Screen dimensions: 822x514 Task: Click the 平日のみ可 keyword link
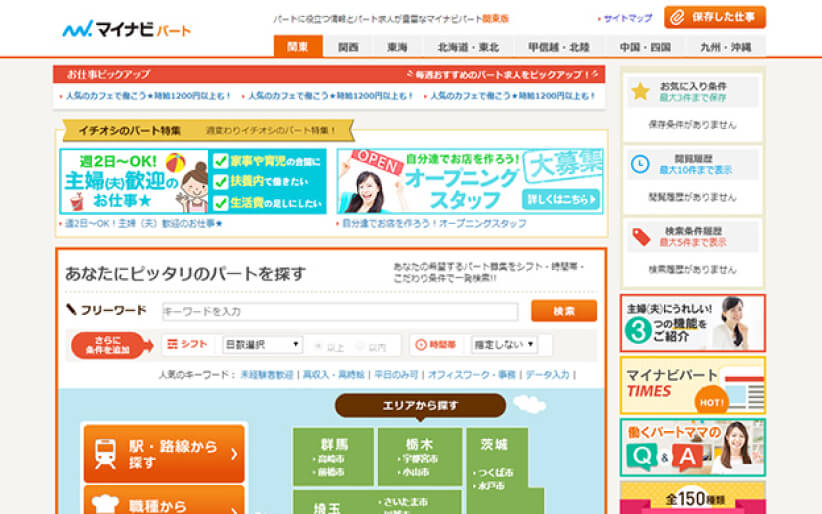(x=396, y=374)
